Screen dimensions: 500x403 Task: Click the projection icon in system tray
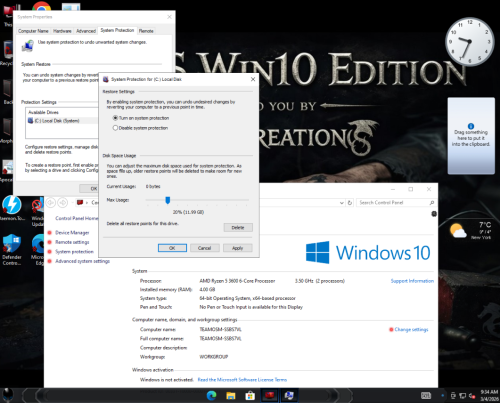(453, 396)
